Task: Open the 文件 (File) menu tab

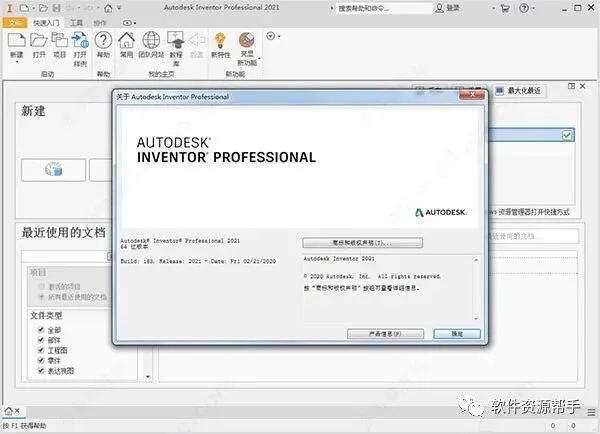Action: coord(15,23)
